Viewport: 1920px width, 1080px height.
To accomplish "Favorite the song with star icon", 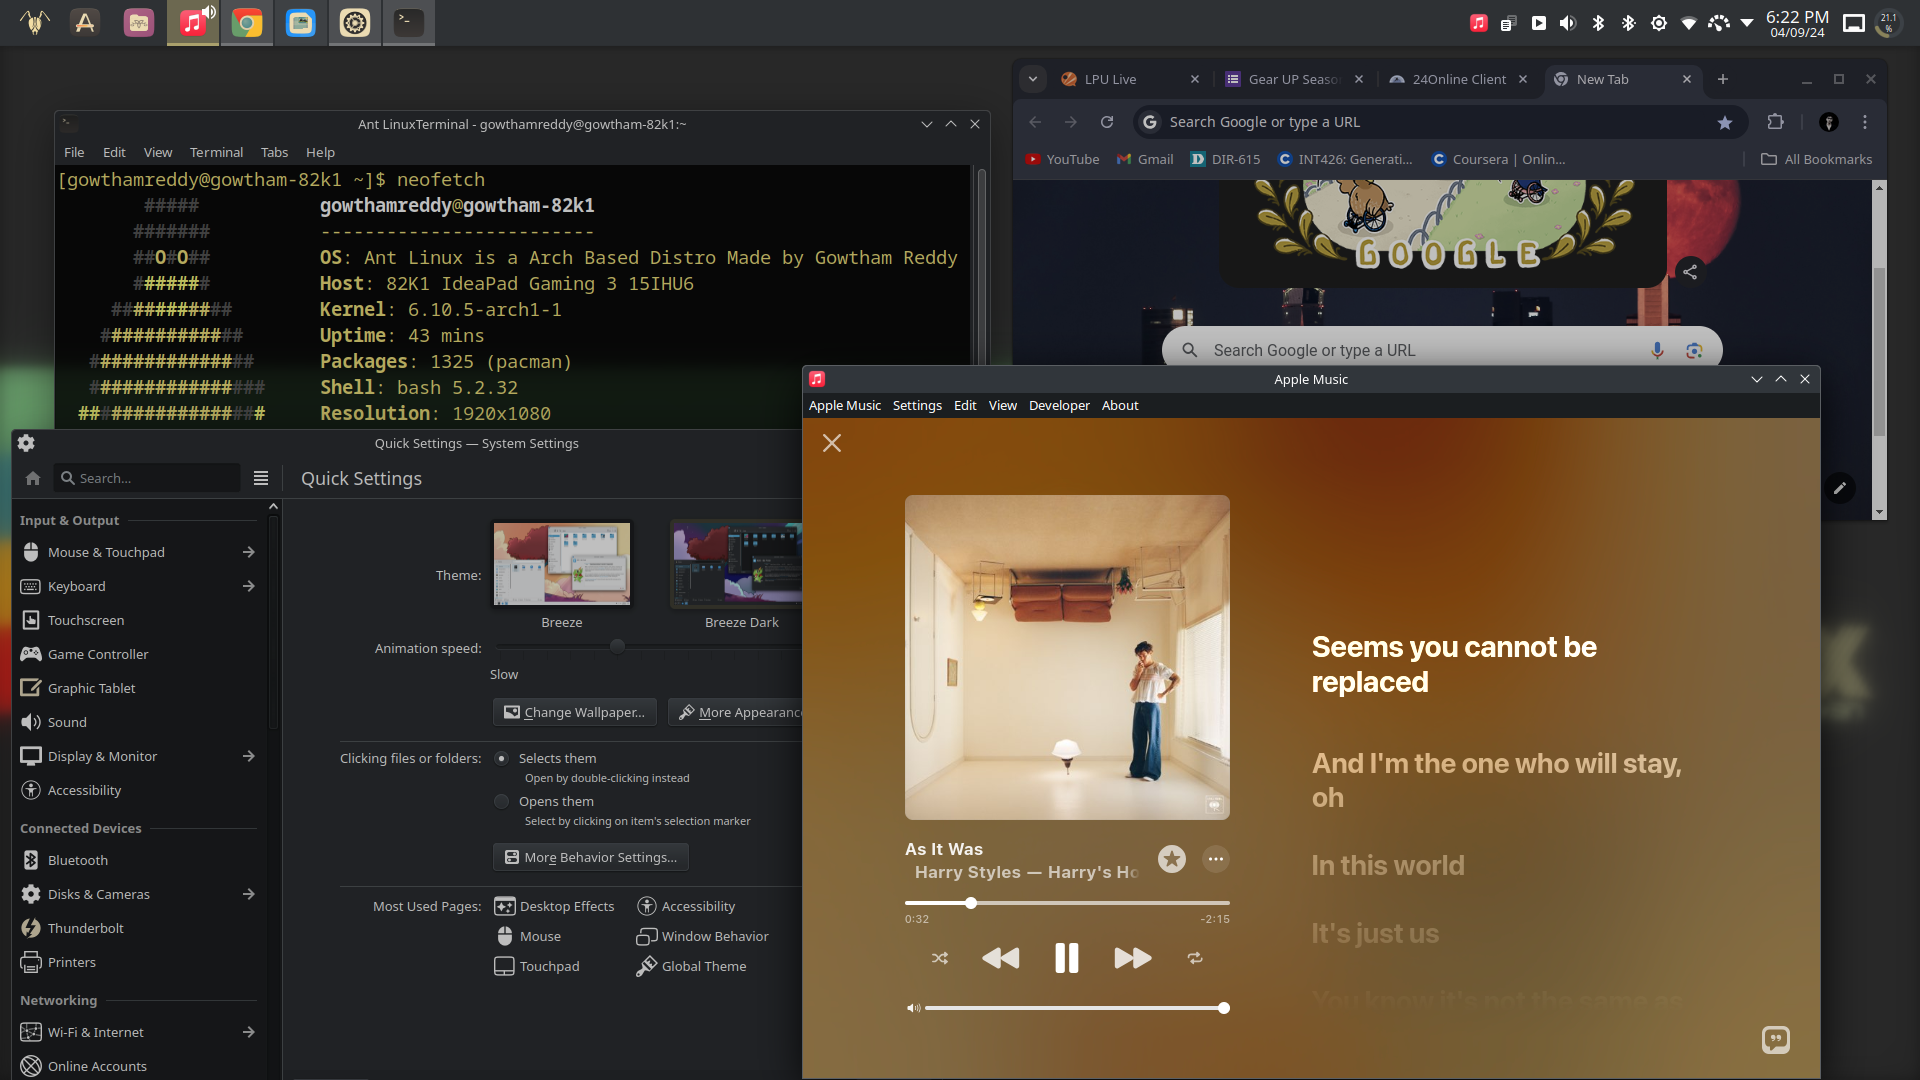I will pyautogui.click(x=1172, y=859).
